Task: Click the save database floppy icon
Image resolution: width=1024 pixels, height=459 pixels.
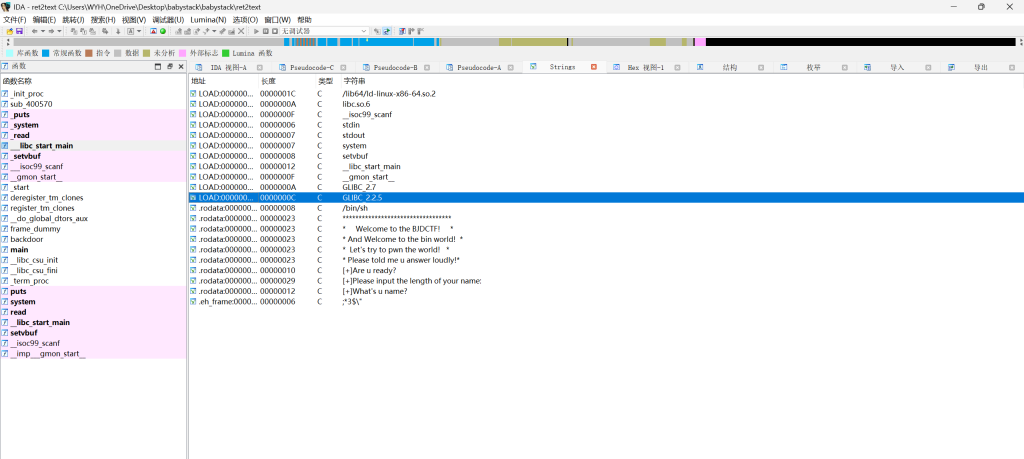Action: click(x=18, y=31)
